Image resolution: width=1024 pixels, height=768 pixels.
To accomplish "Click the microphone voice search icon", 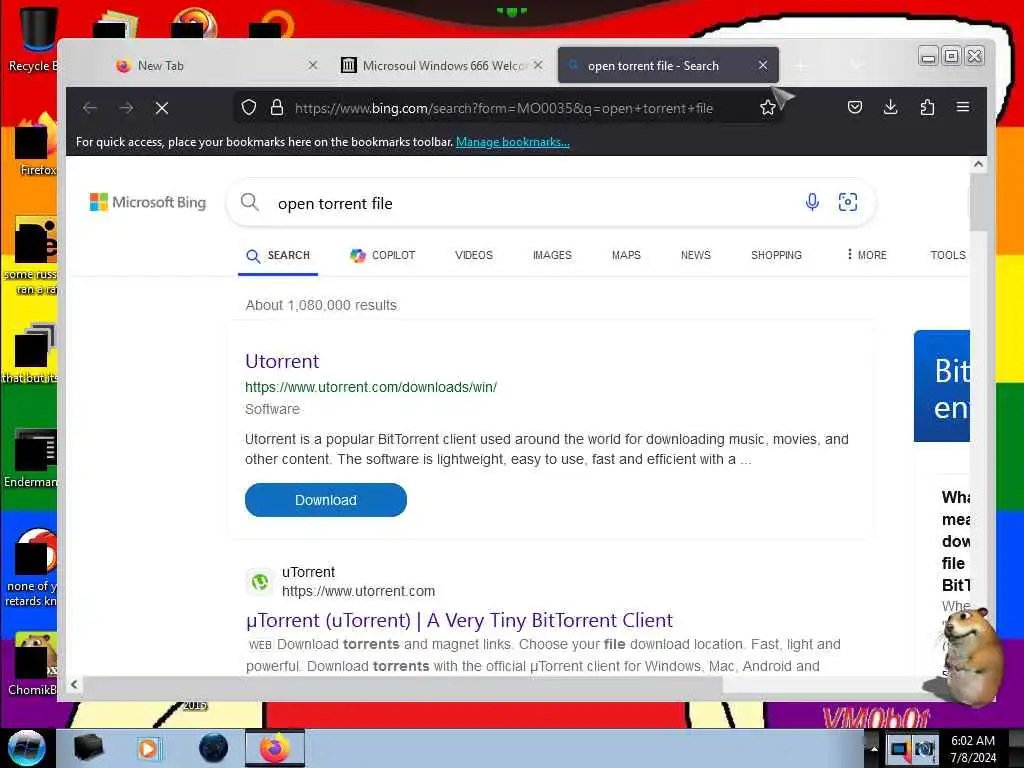I will [812, 202].
